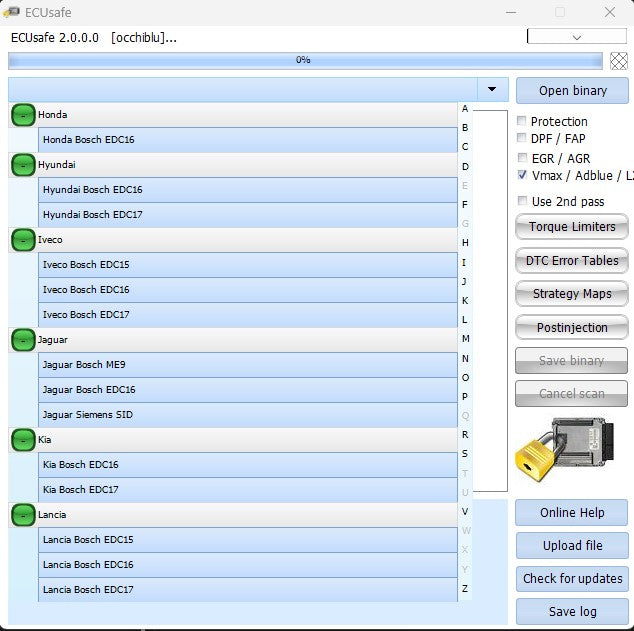Close the ECUsafe window
634x631 pixels.
[x=610, y=12]
